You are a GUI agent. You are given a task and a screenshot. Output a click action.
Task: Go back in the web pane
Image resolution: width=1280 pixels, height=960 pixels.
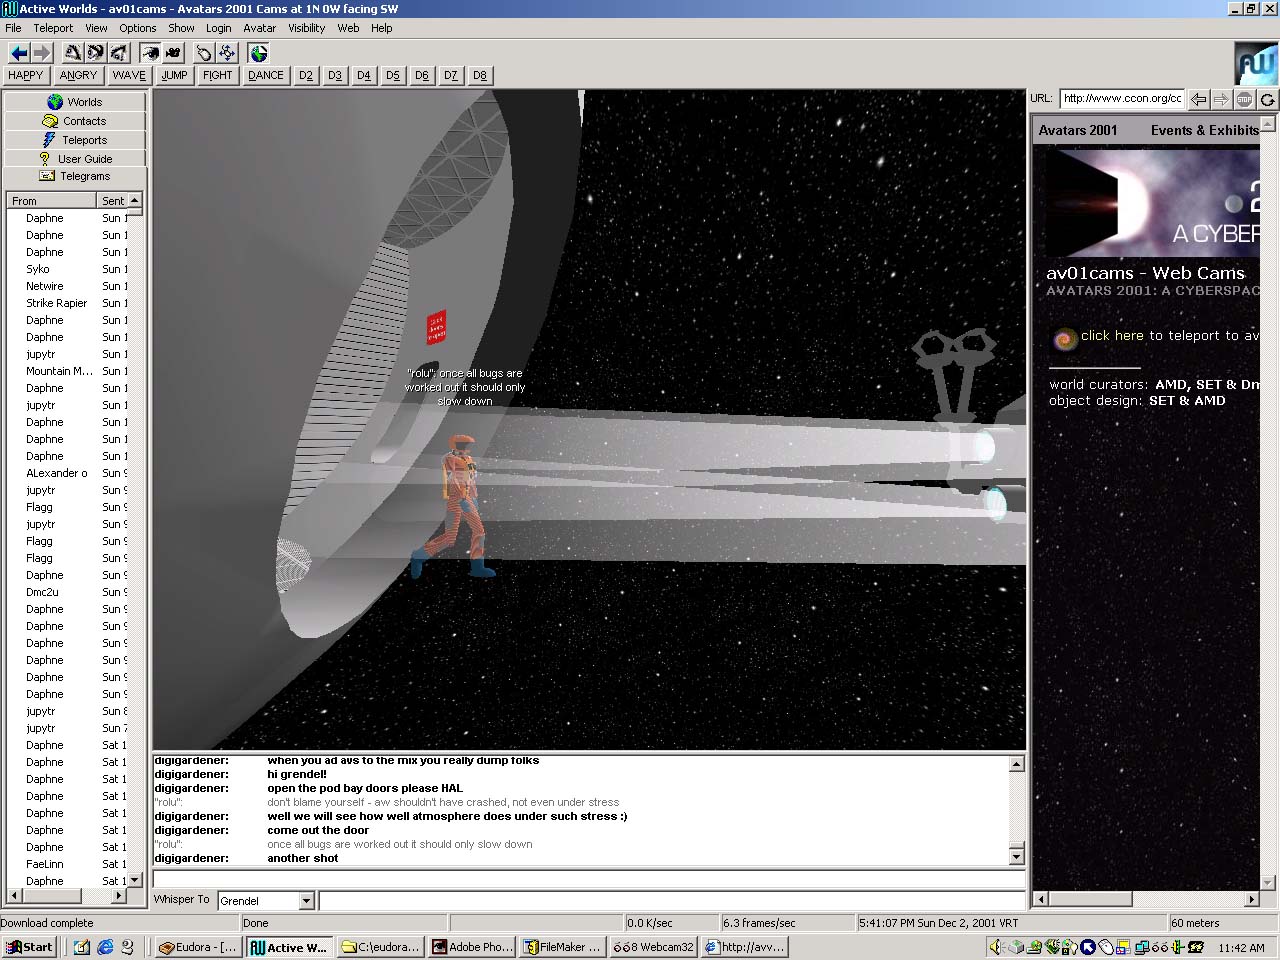click(x=1198, y=99)
